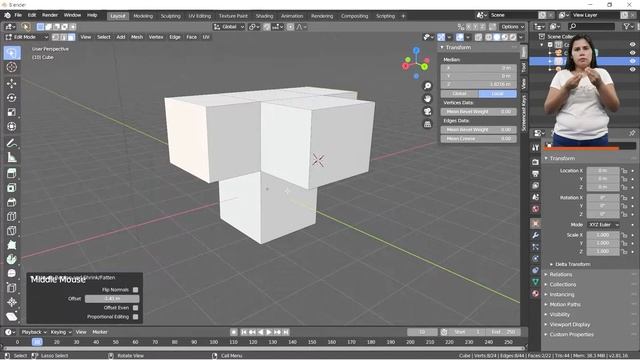Enable the Offset Even checkbox
The height and width of the screenshot is (360, 640).
point(136,308)
